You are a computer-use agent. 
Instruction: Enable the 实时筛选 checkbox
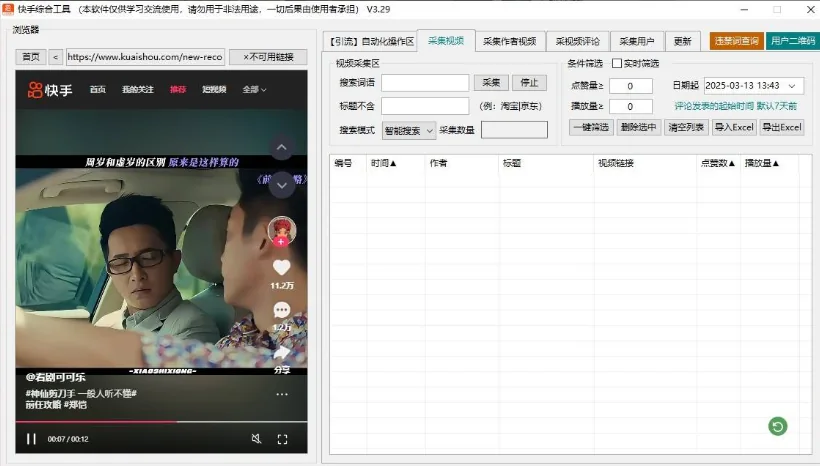click(617, 63)
